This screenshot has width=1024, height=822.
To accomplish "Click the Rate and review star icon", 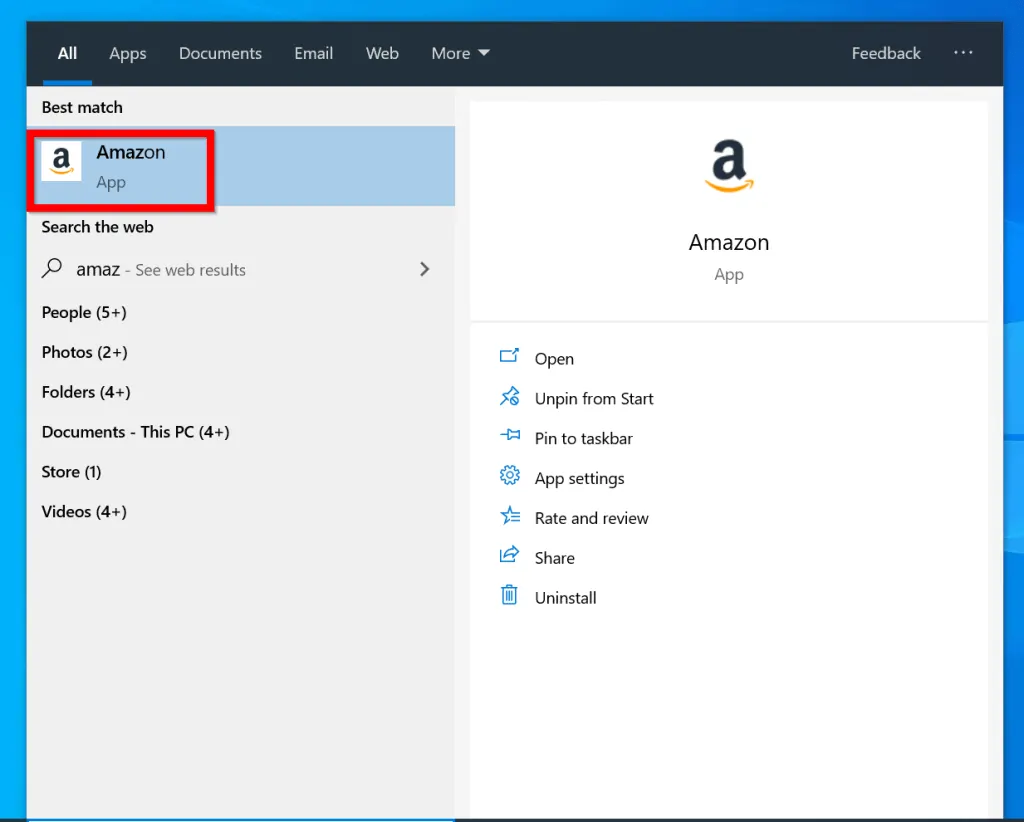I will 509,517.
